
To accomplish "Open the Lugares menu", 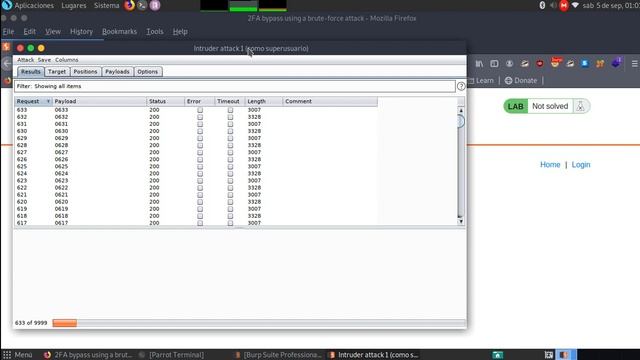I will 73,5.
